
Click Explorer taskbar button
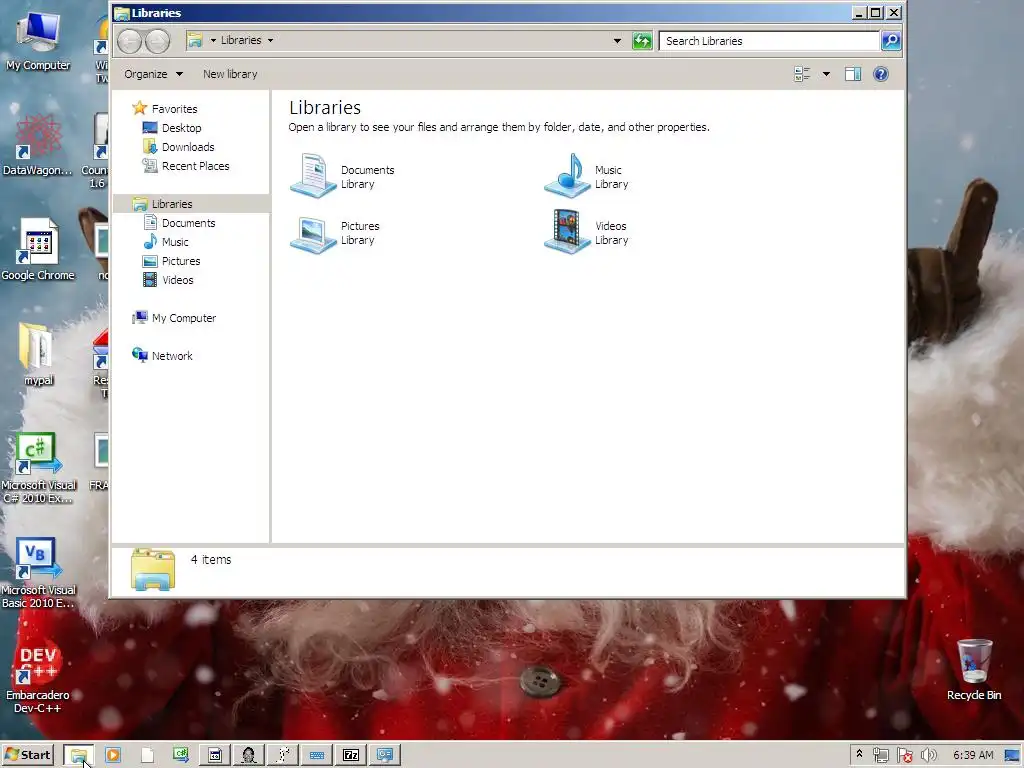pos(79,755)
